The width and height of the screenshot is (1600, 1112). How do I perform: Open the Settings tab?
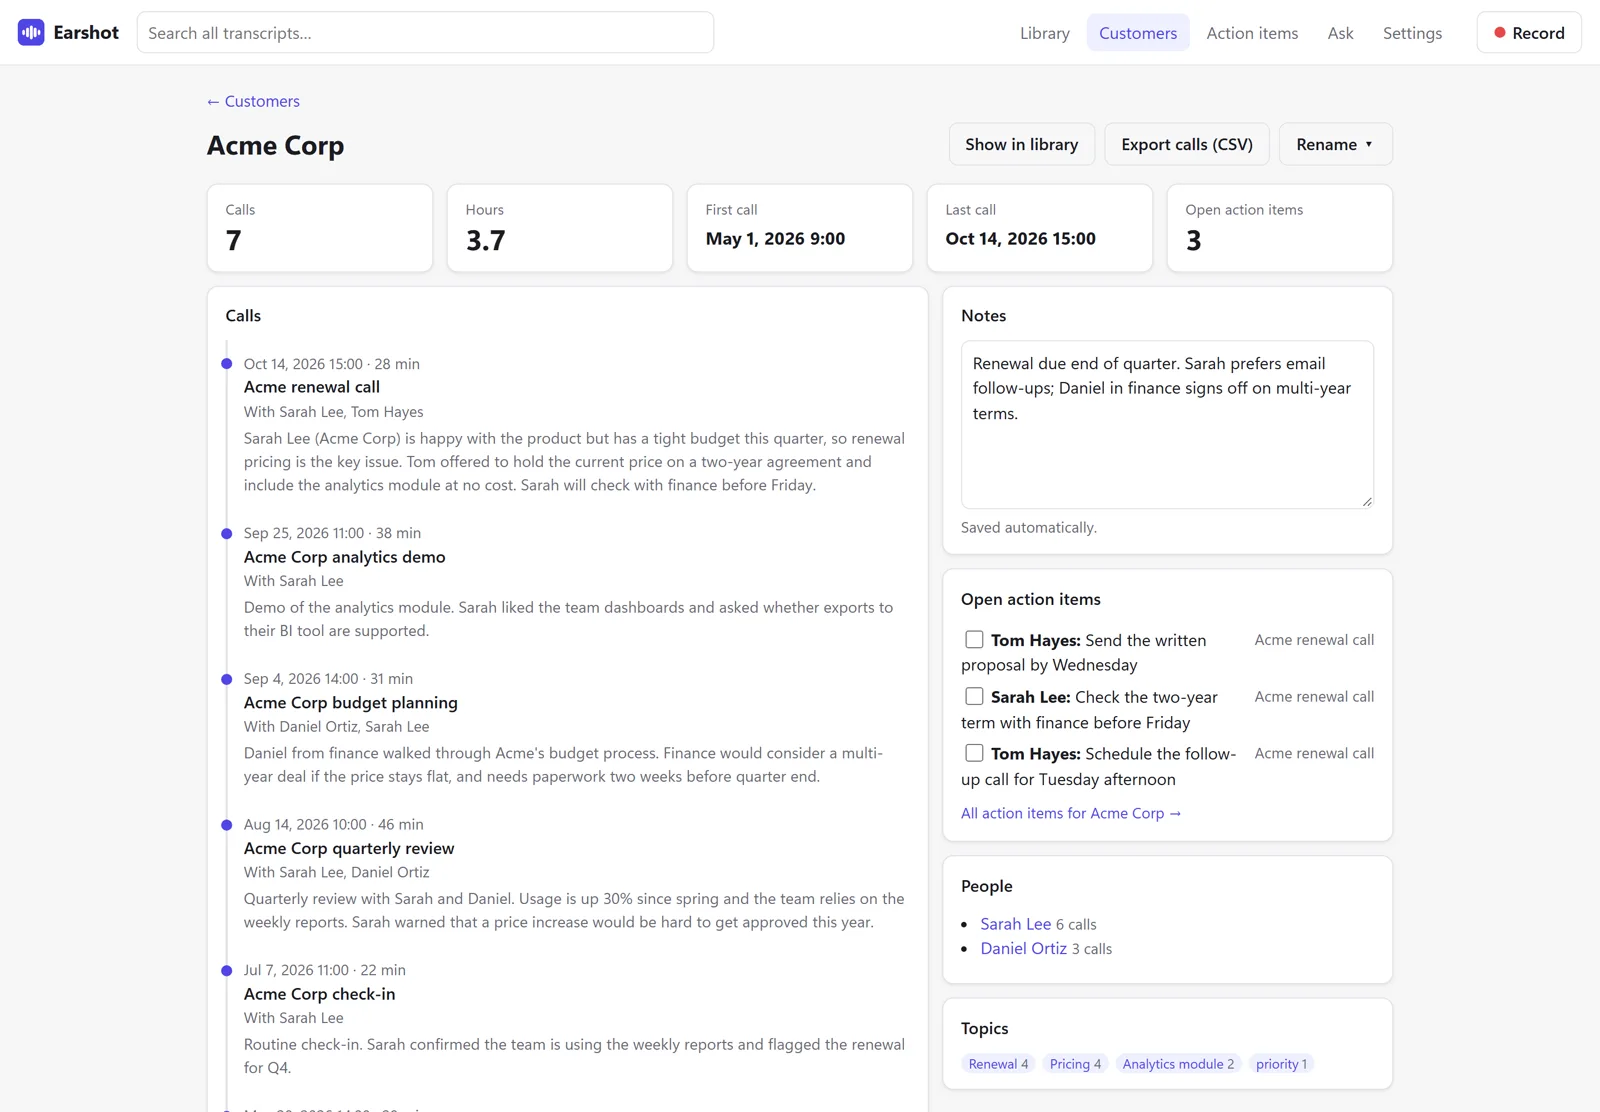pos(1412,33)
